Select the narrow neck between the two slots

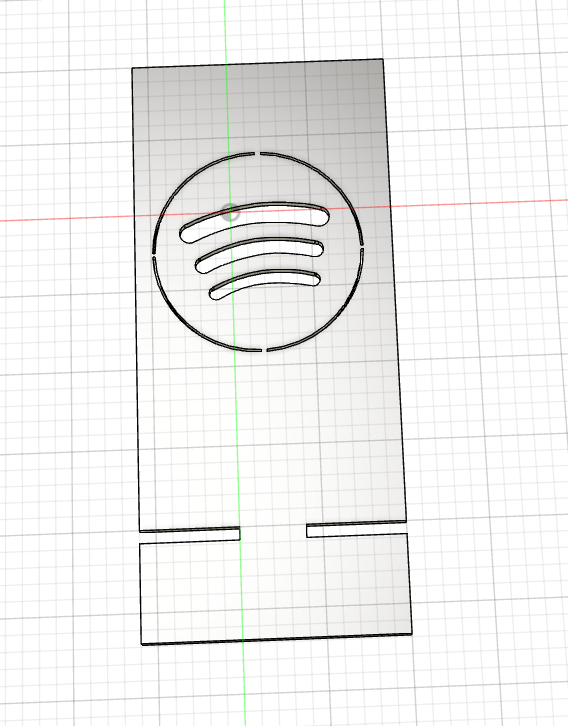[273, 532]
